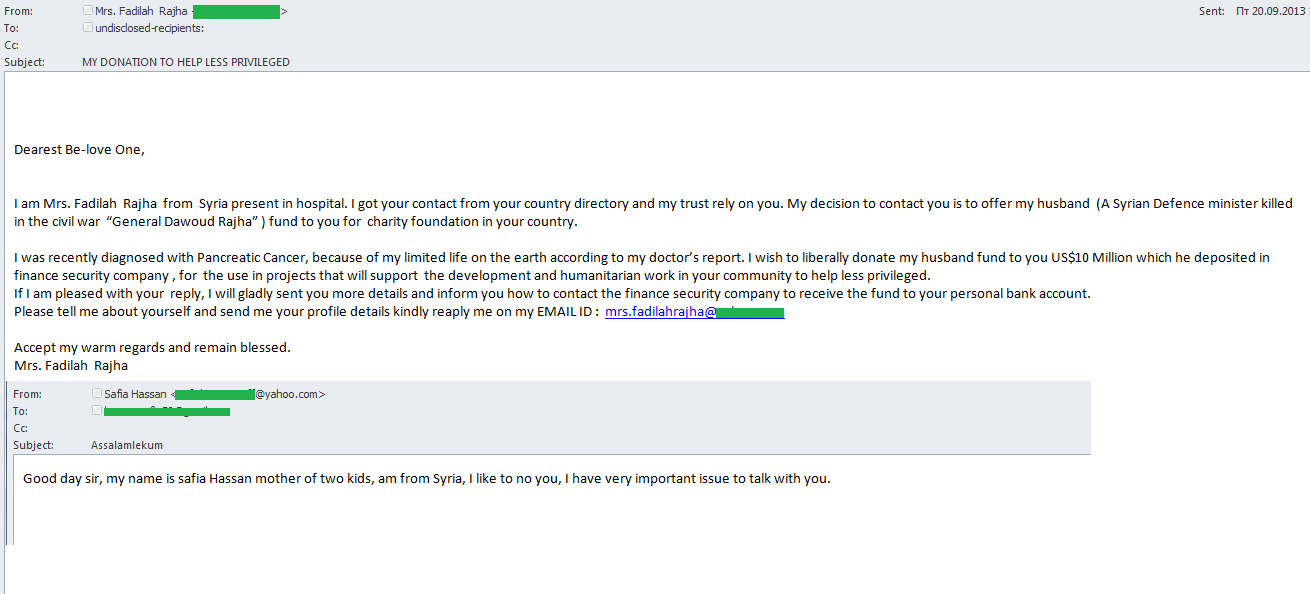This screenshot has width=1310, height=594.
Task: Click the top From: label
Action: 17,11
